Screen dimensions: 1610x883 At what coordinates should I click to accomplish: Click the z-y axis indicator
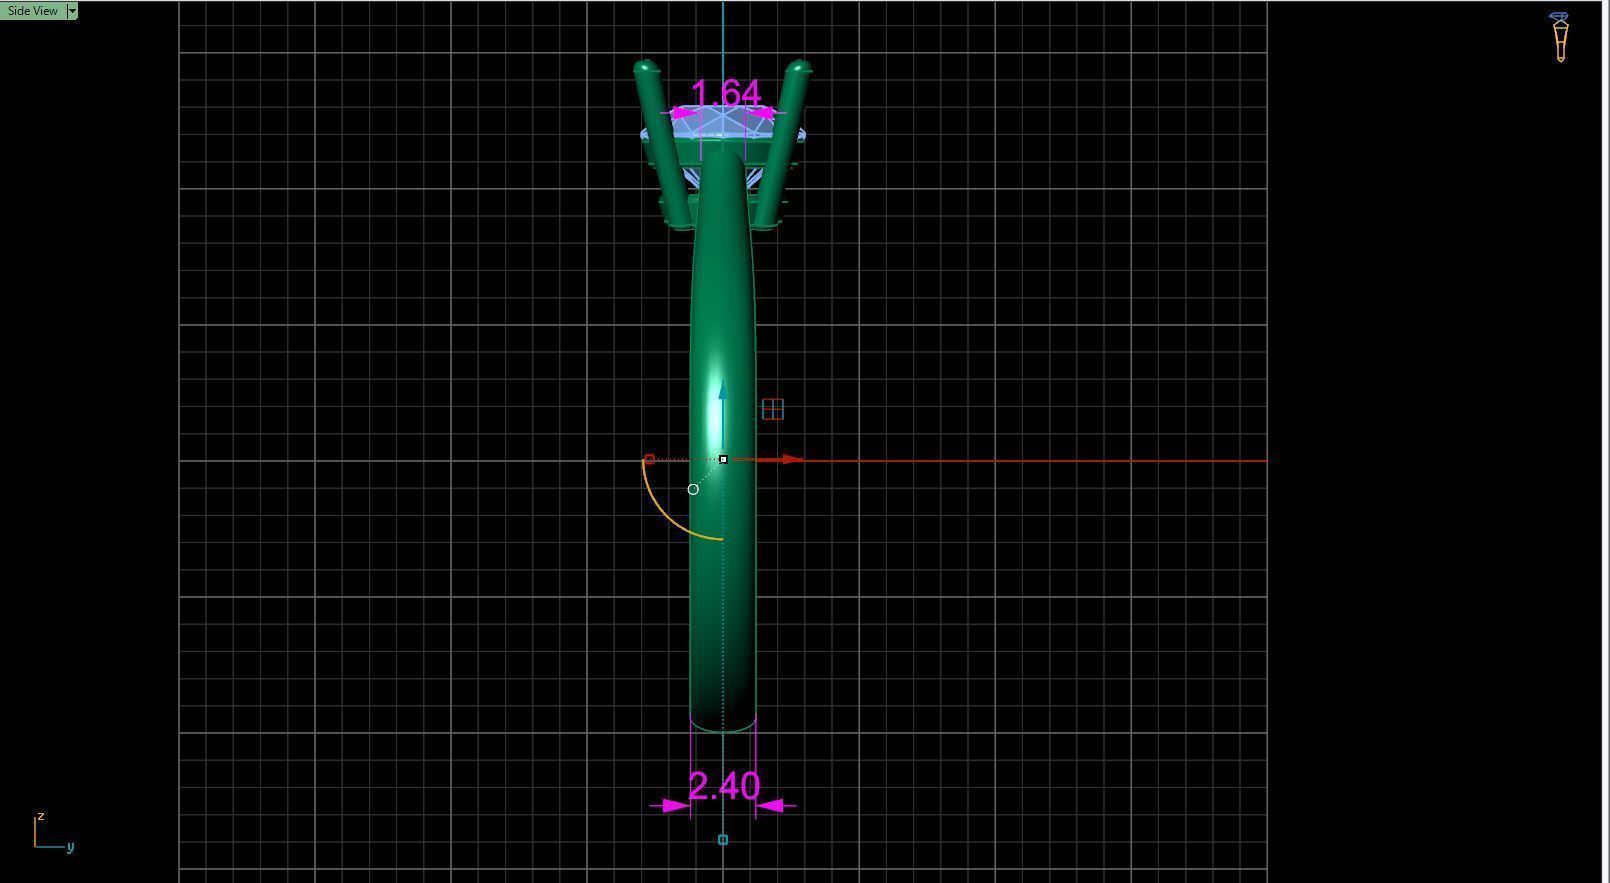click(53, 832)
